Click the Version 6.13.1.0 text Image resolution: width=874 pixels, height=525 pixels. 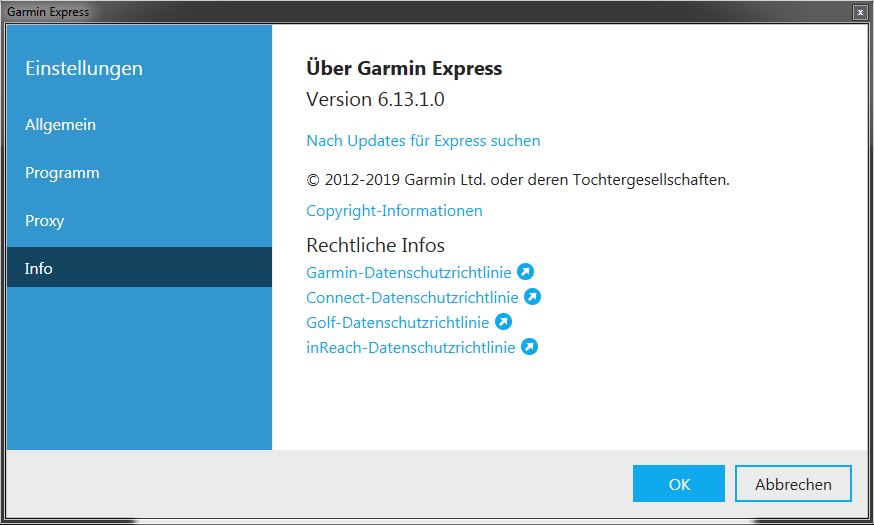pyautogui.click(x=375, y=100)
